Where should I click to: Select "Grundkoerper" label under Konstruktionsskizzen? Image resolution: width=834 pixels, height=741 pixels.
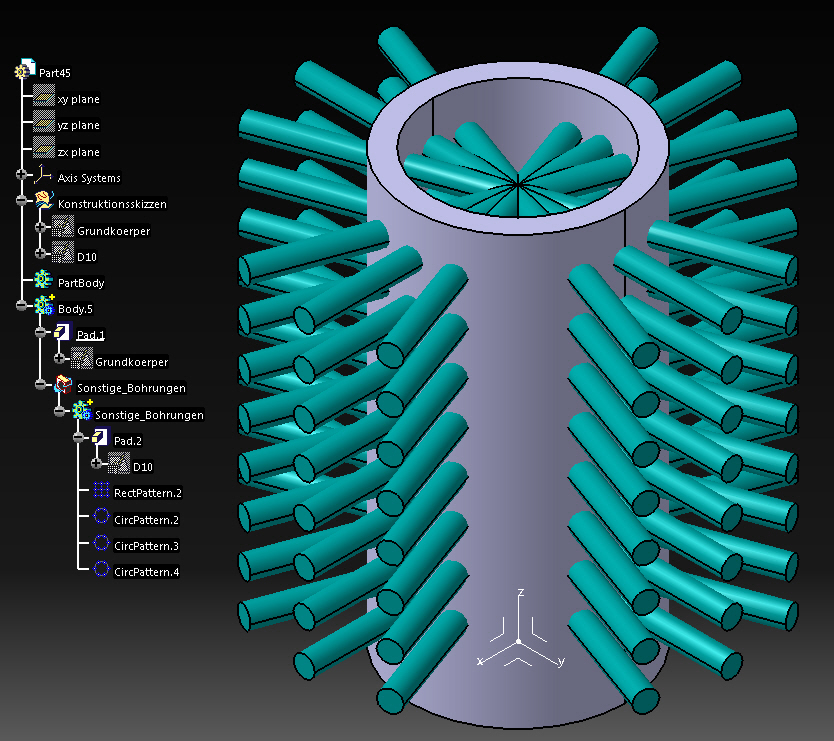pos(114,231)
